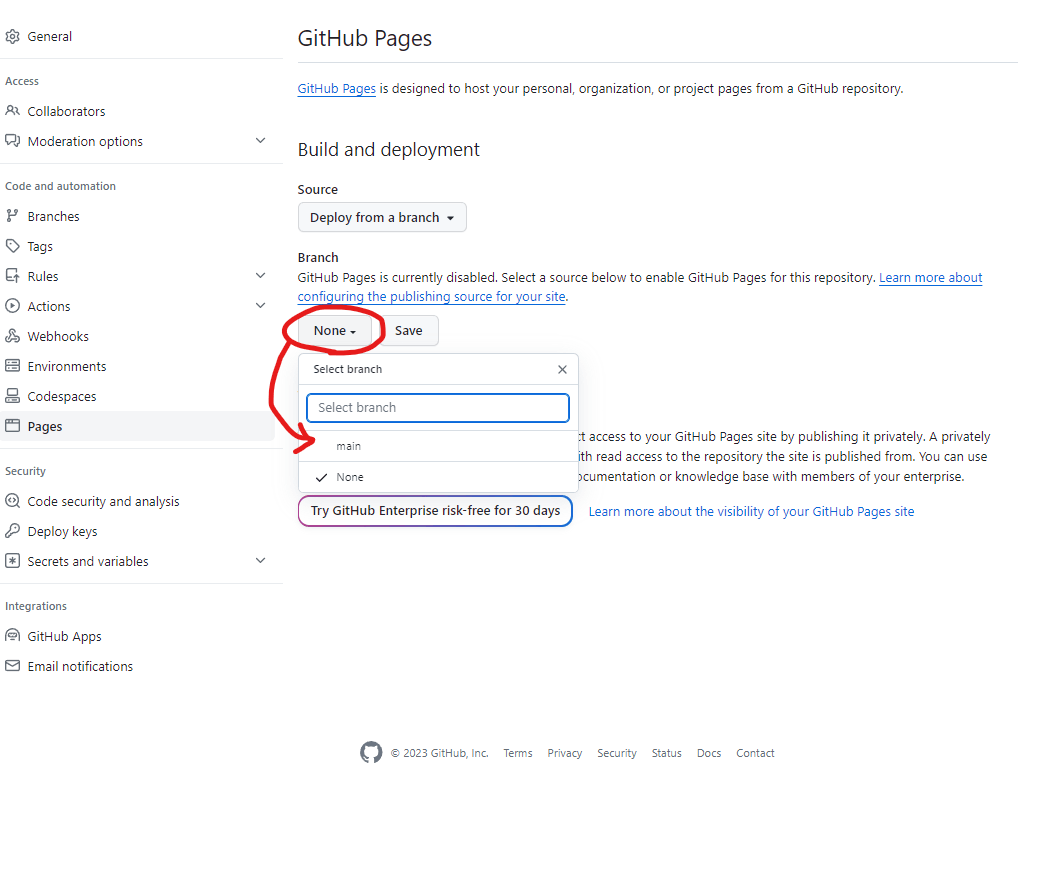Click the Codespaces icon
The image size is (1047, 887).
pos(12,396)
